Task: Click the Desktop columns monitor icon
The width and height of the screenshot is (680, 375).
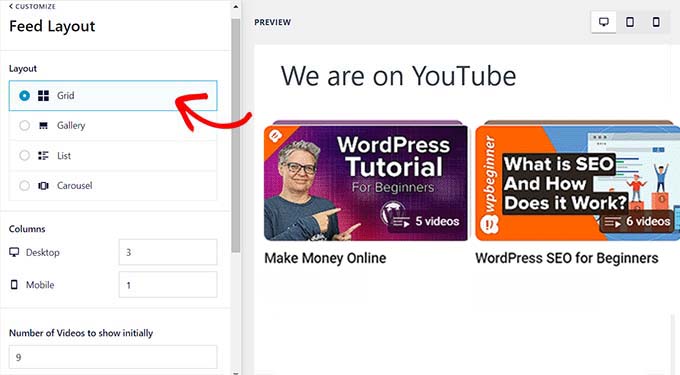Action: click(14, 252)
